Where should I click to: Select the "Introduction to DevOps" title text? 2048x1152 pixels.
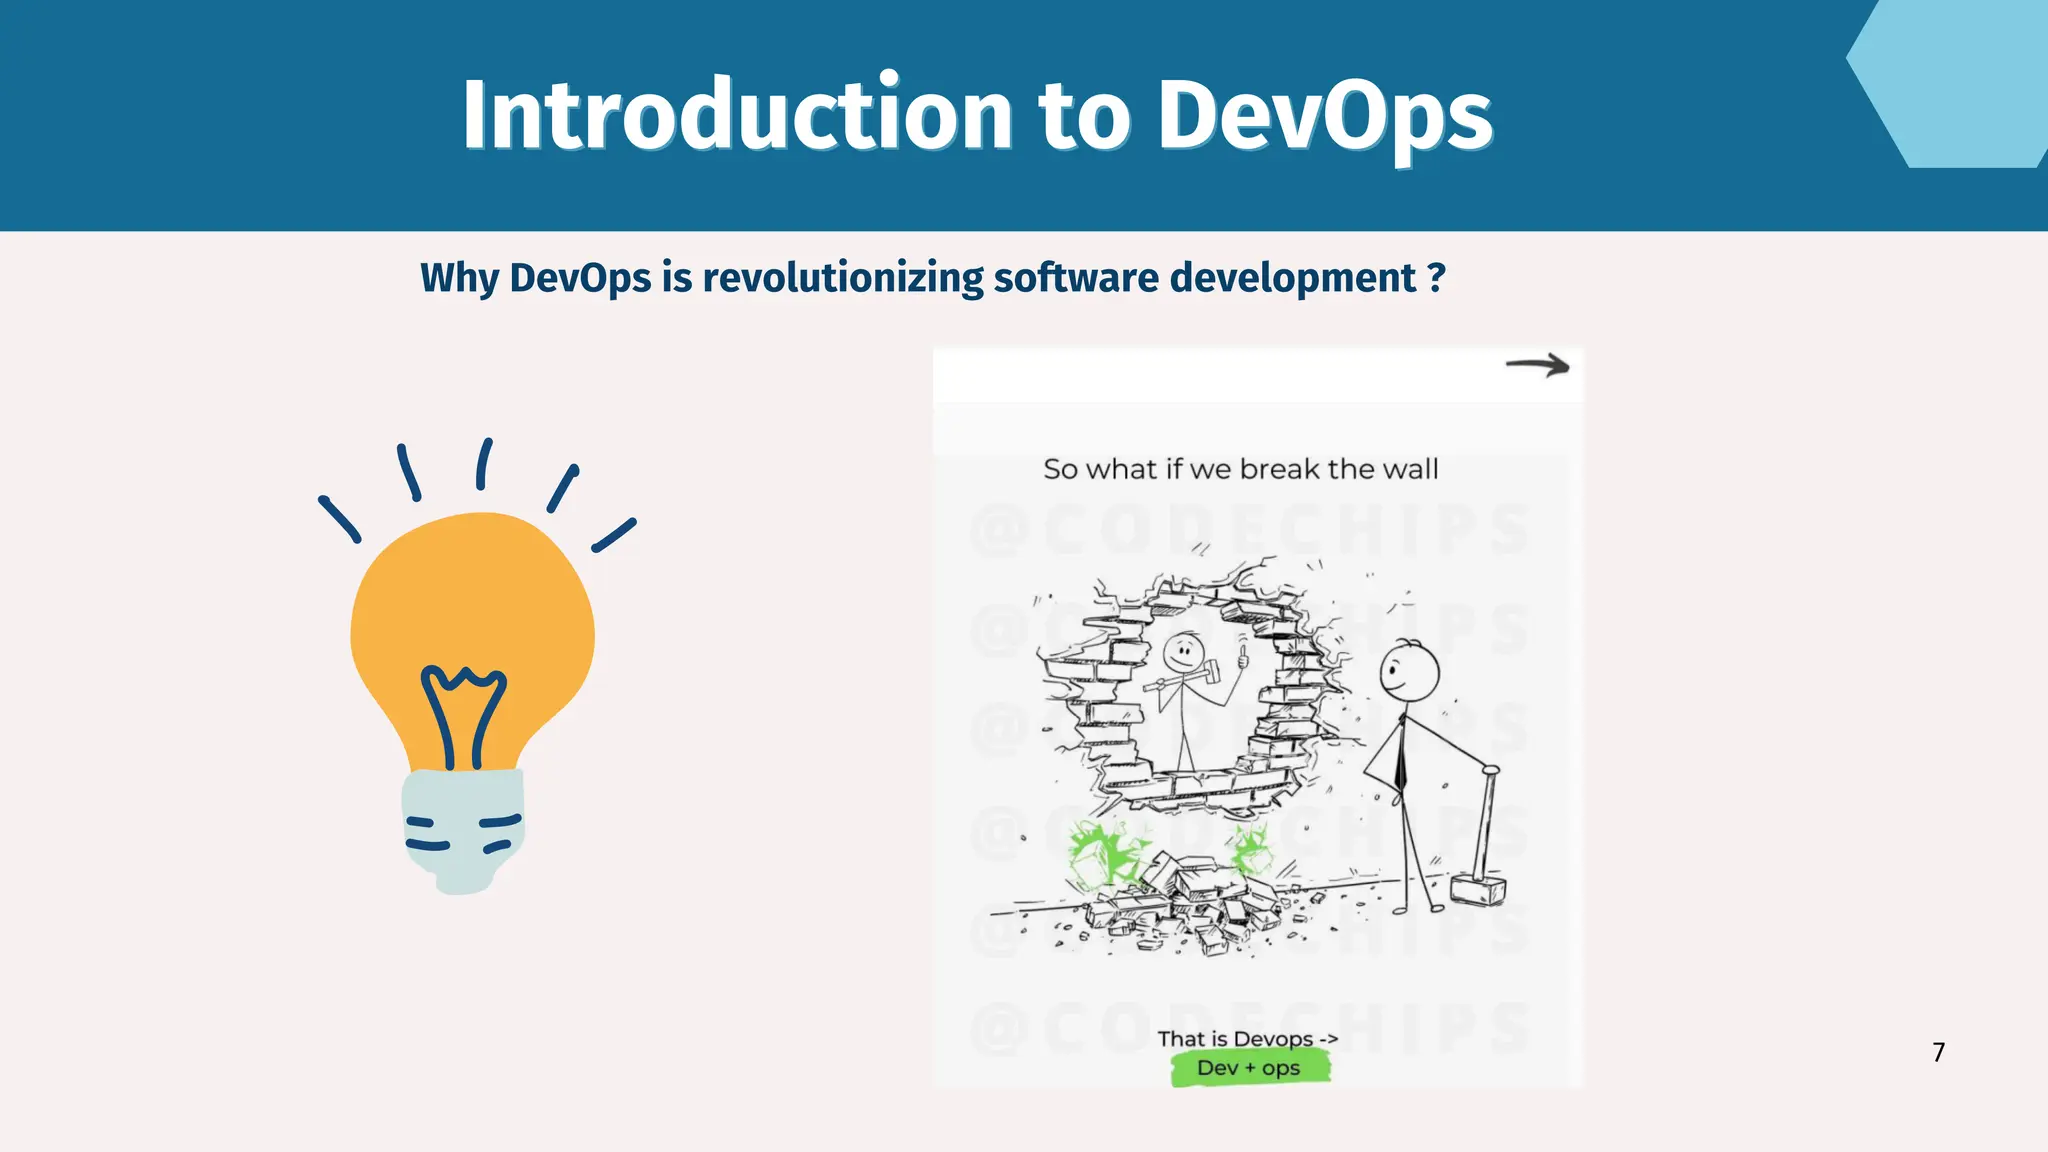pyautogui.click(x=976, y=115)
